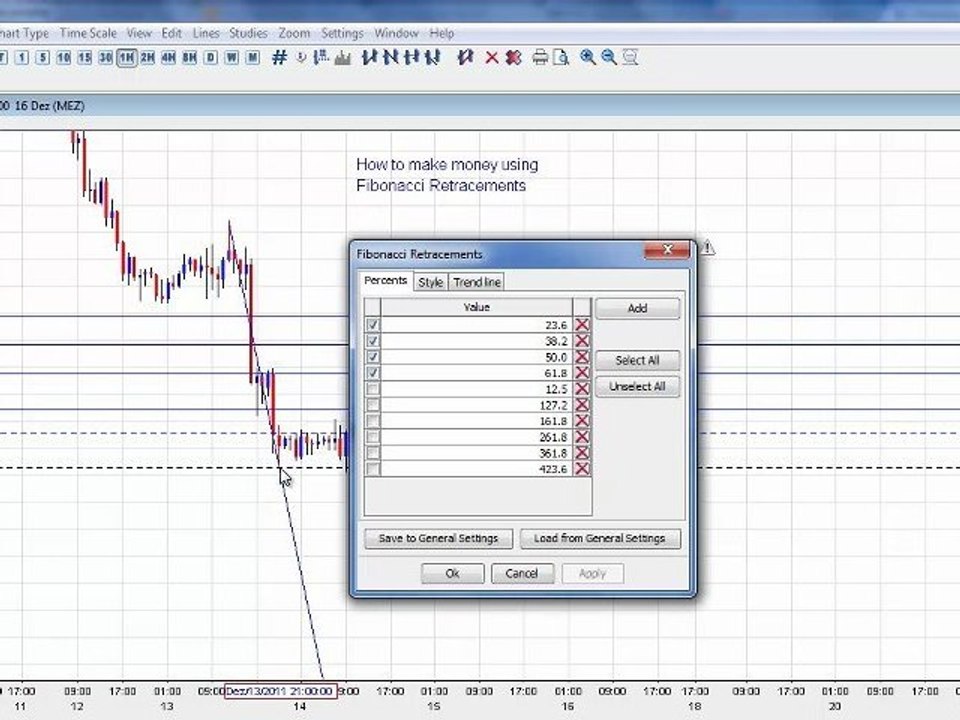Select the 10-minute timeframe button

tap(64, 58)
